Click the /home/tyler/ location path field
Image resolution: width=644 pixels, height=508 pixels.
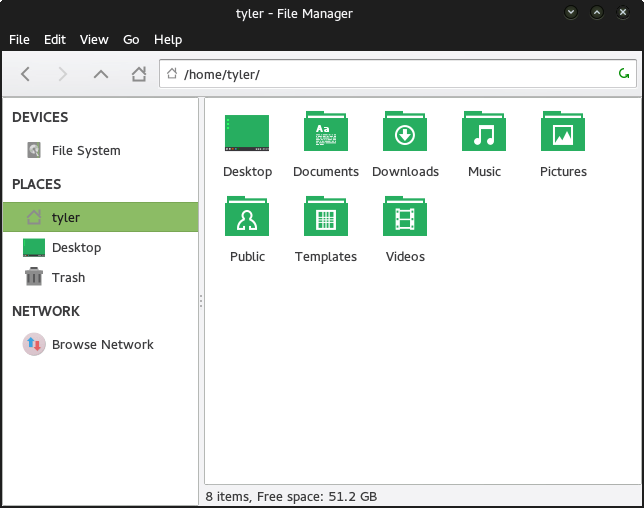398,74
